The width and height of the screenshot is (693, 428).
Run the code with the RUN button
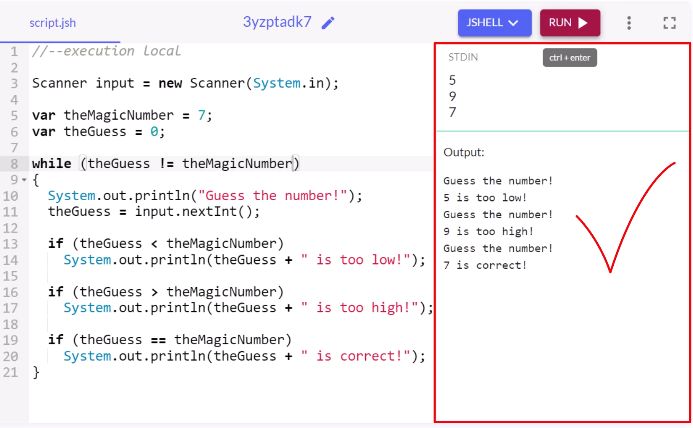pyautogui.click(x=570, y=22)
